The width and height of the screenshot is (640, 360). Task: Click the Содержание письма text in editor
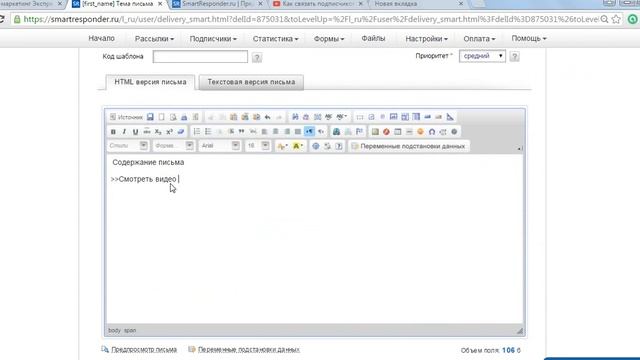coord(148,162)
